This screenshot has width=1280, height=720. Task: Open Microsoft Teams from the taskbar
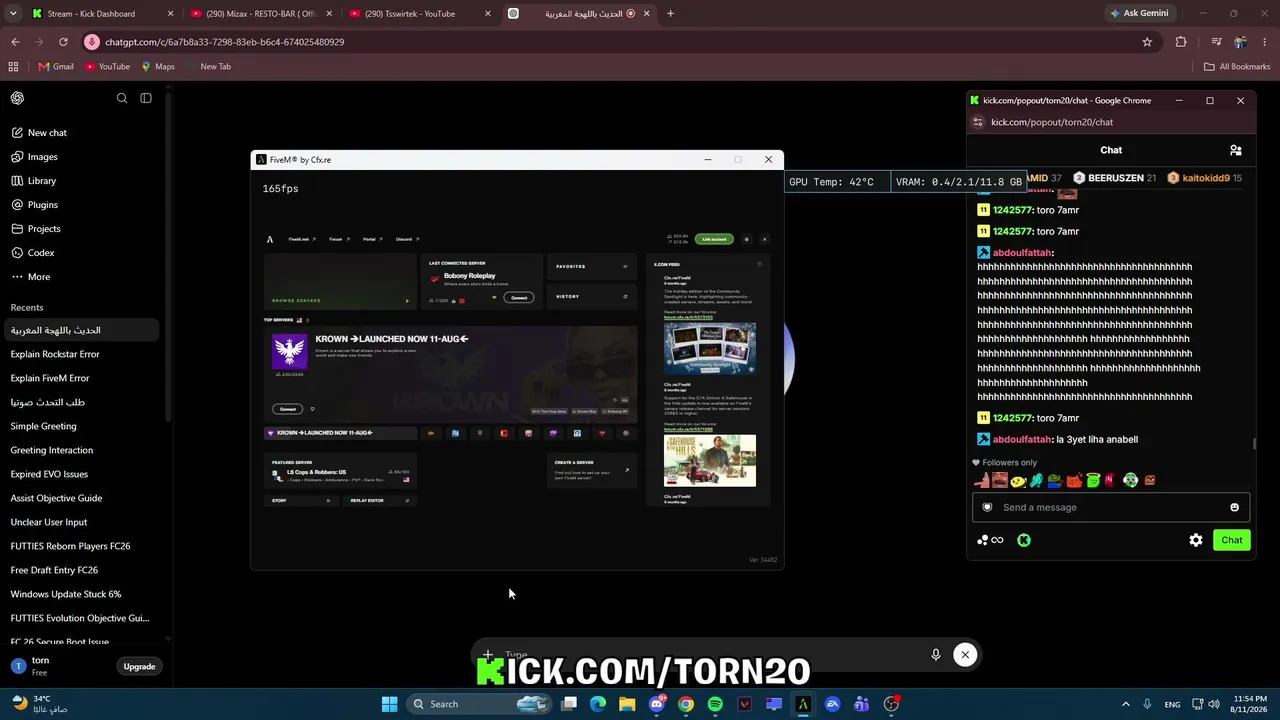[x=861, y=704]
